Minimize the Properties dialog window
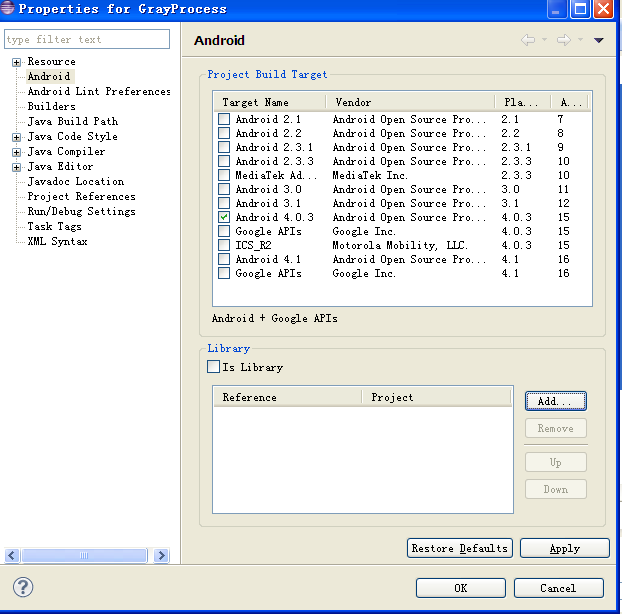Image resolution: width=622 pixels, height=614 pixels. (x=557, y=9)
